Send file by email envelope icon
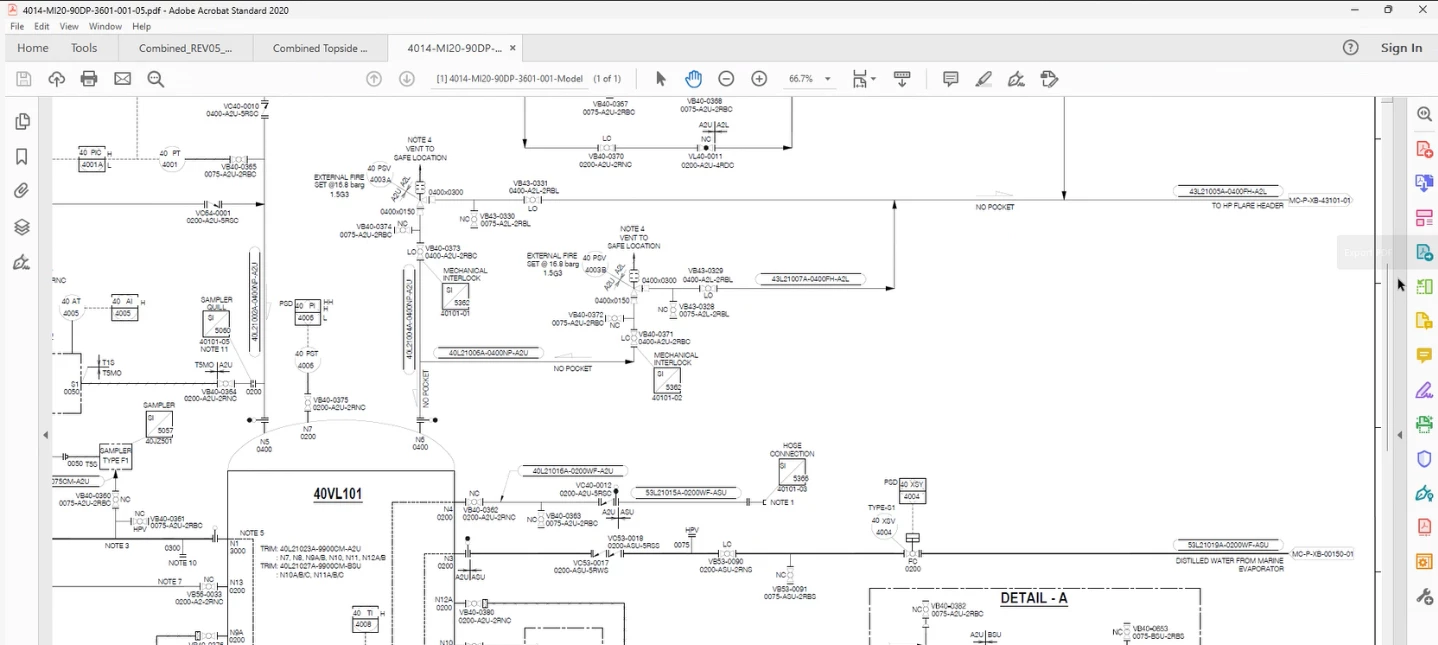Screen dimensions: 1438x645 point(122,79)
